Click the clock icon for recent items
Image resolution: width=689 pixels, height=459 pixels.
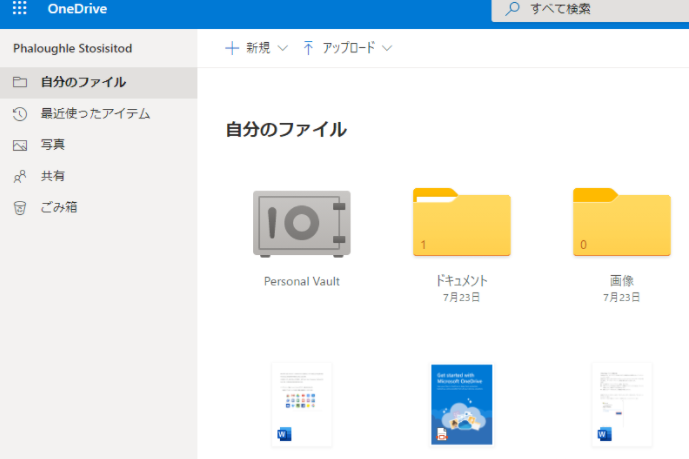coord(20,114)
